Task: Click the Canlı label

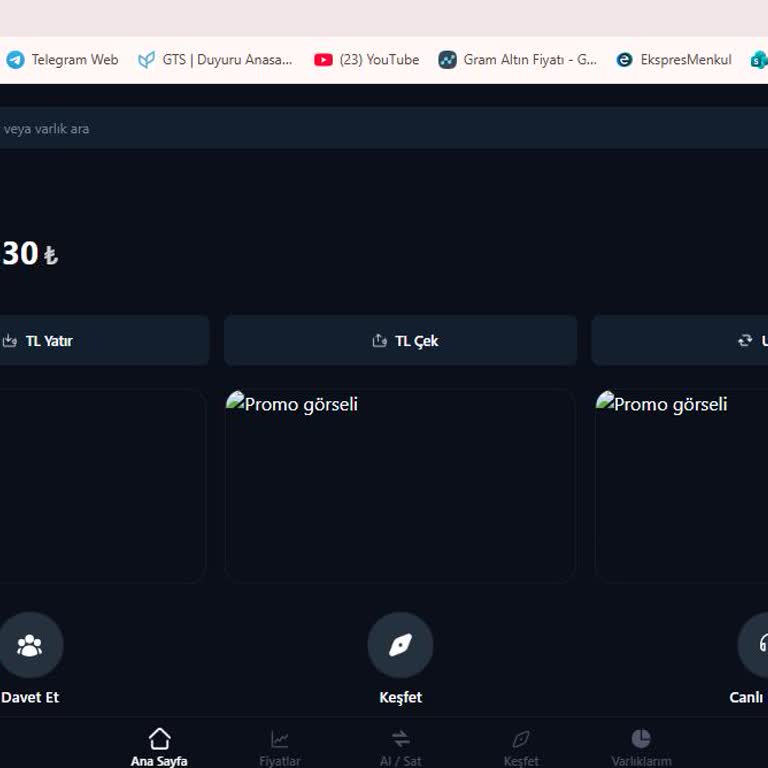Action: tap(747, 697)
